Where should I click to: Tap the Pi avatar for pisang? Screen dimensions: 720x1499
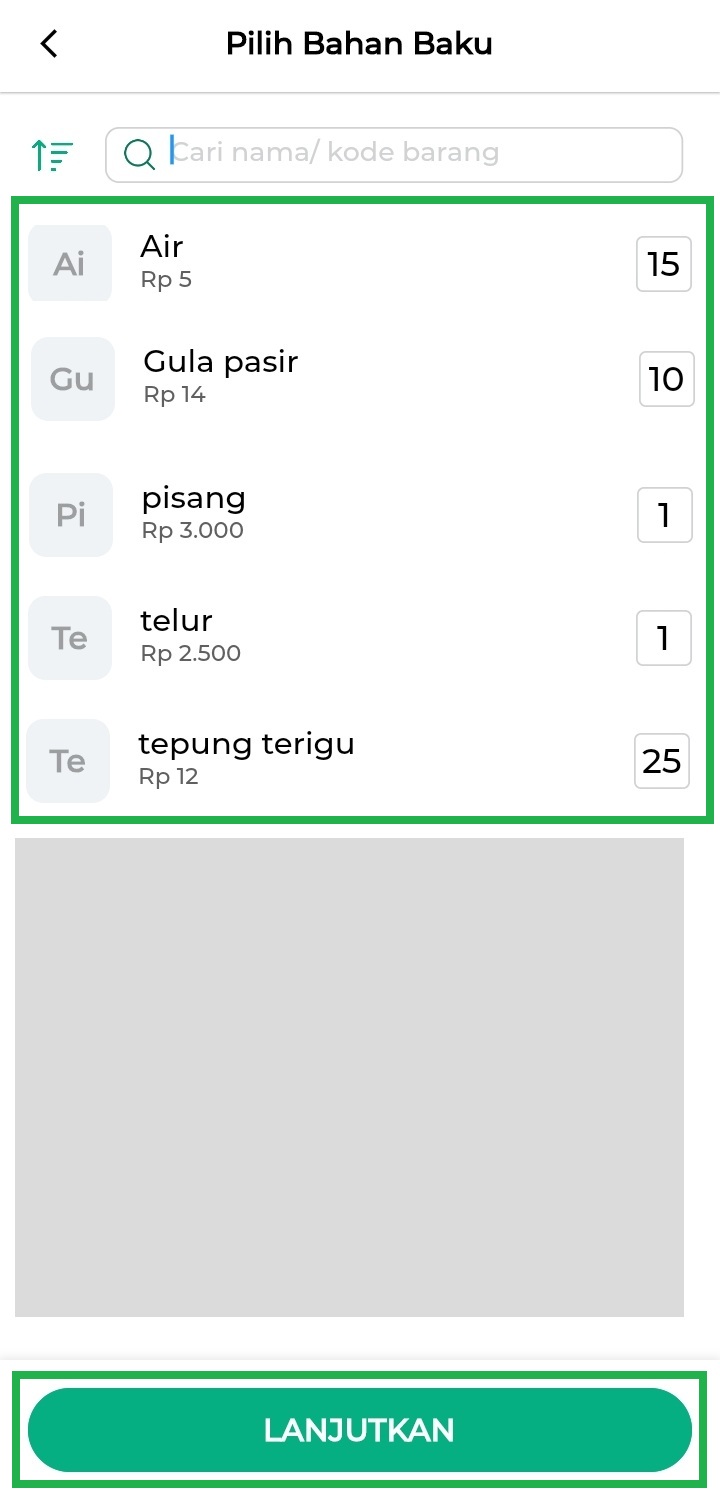tap(71, 515)
